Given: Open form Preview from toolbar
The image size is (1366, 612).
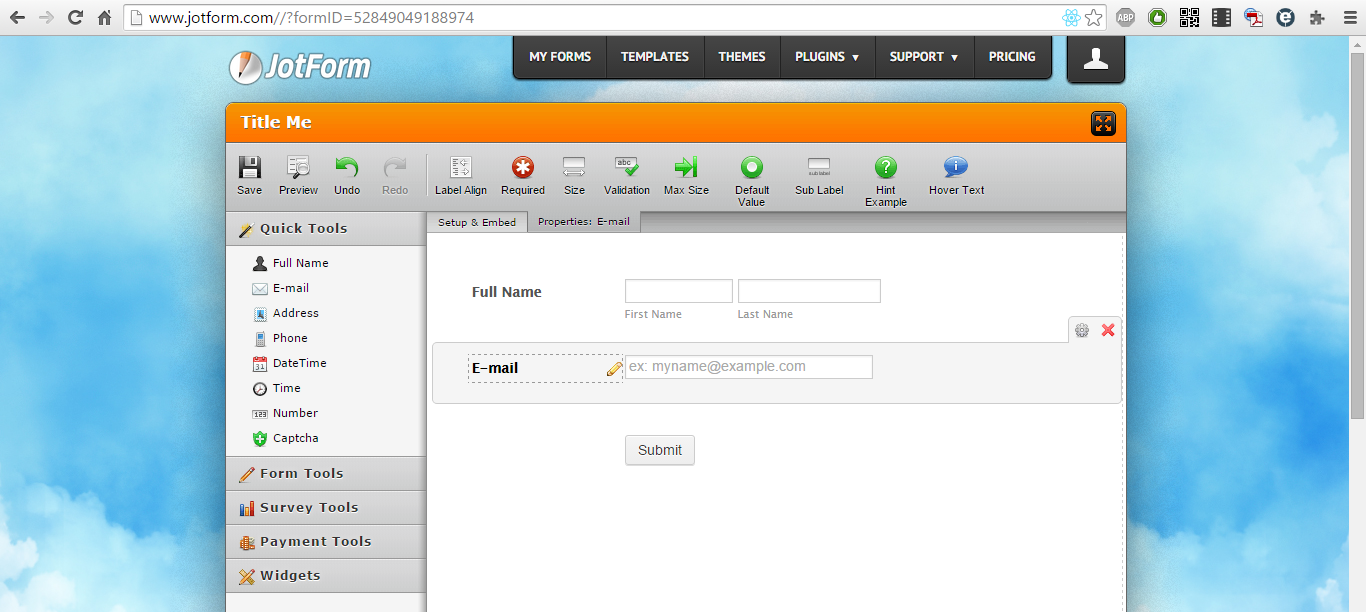Looking at the screenshot, I should 298,168.
